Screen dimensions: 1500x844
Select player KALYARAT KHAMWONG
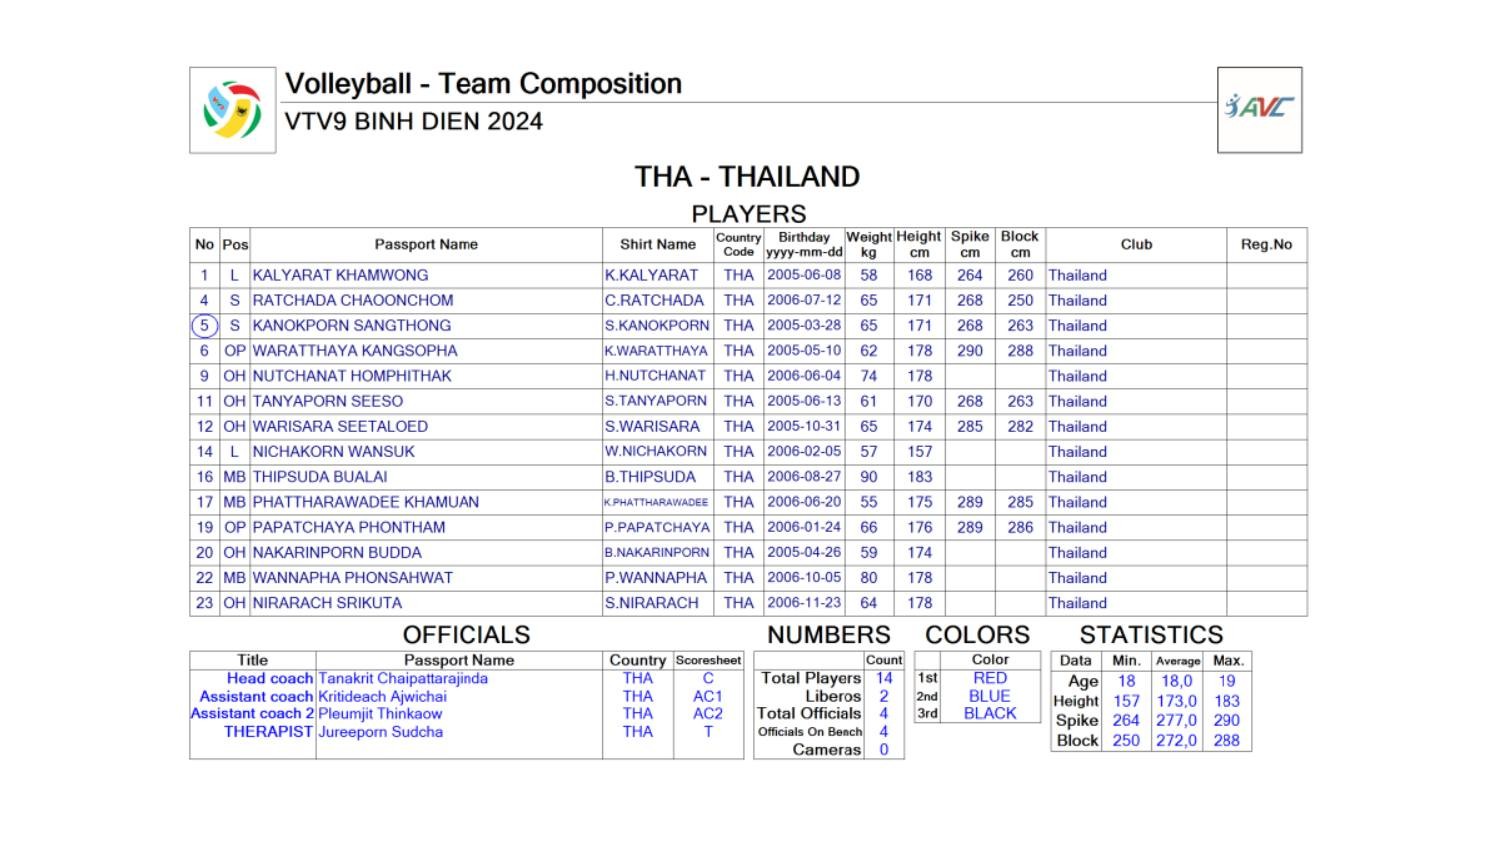coord(340,275)
